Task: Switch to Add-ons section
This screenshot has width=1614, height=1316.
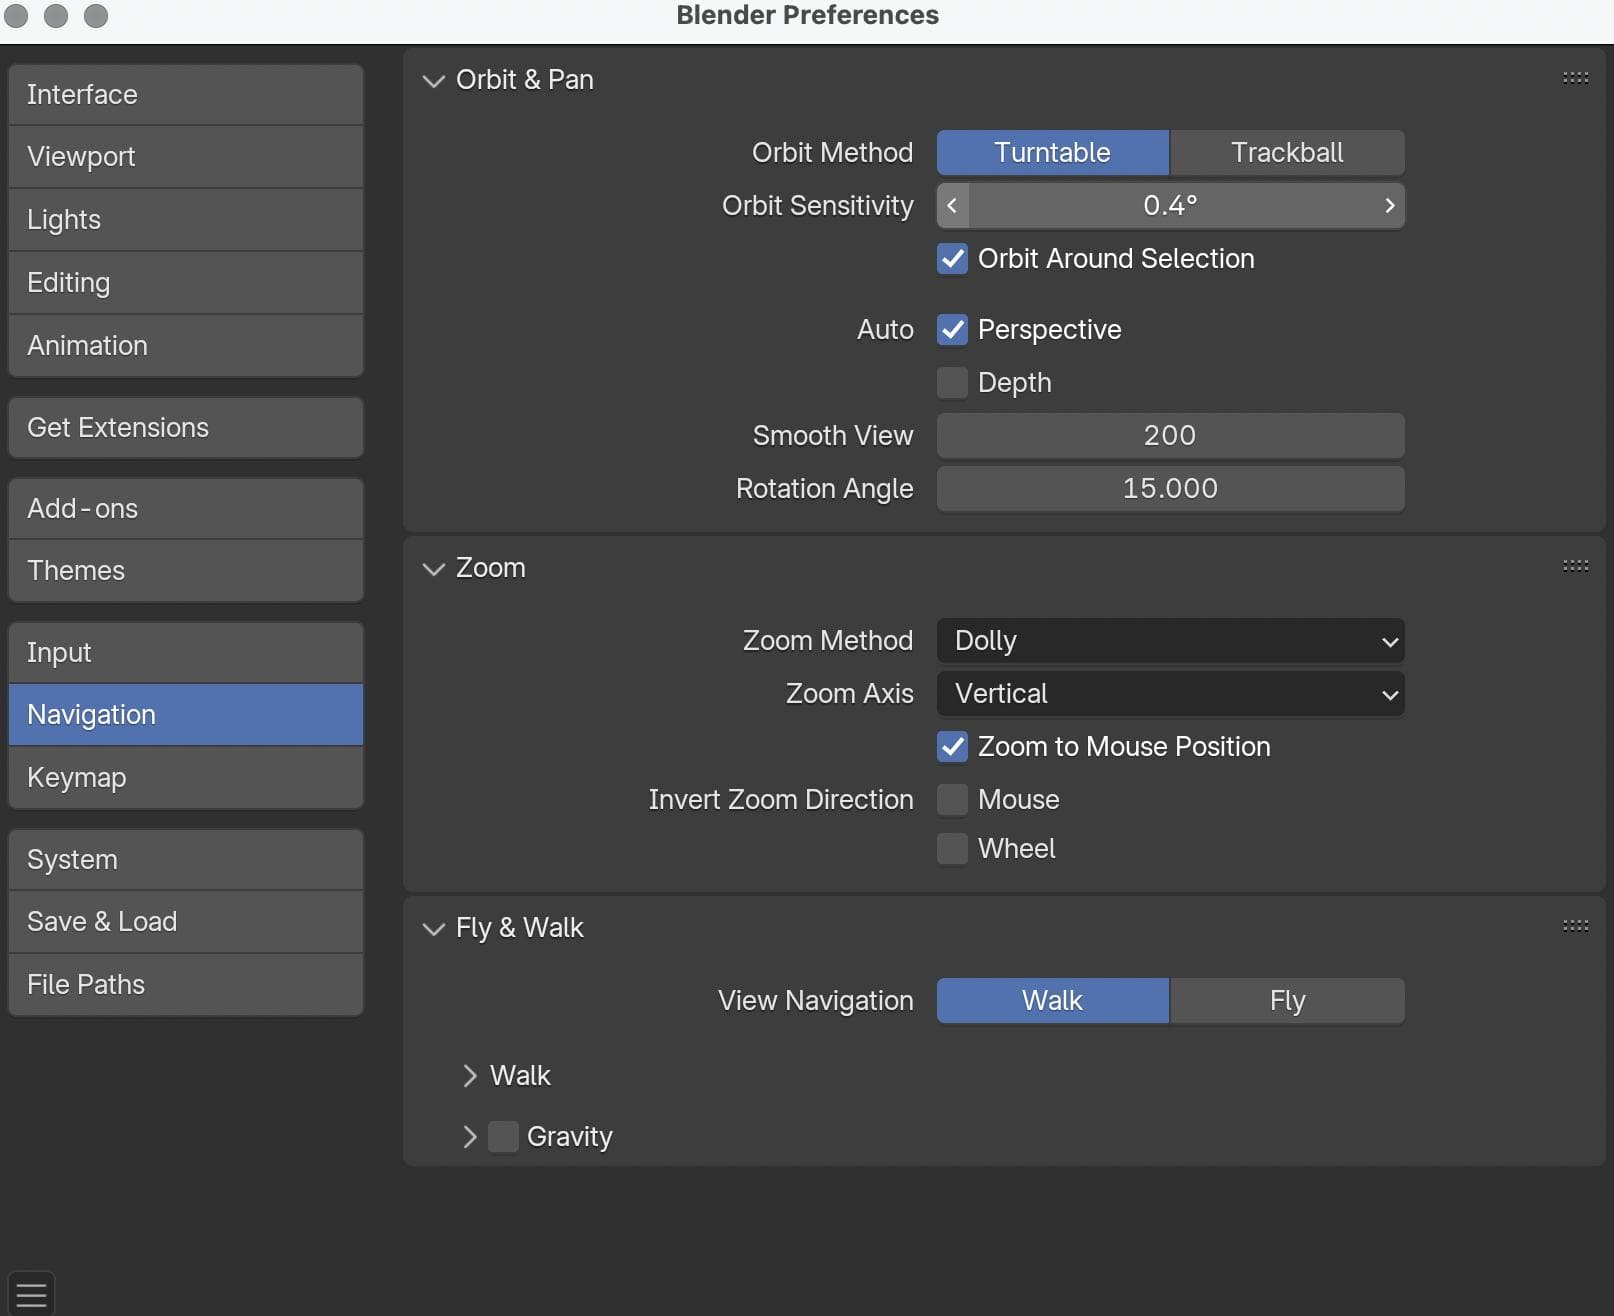Action: point(186,509)
